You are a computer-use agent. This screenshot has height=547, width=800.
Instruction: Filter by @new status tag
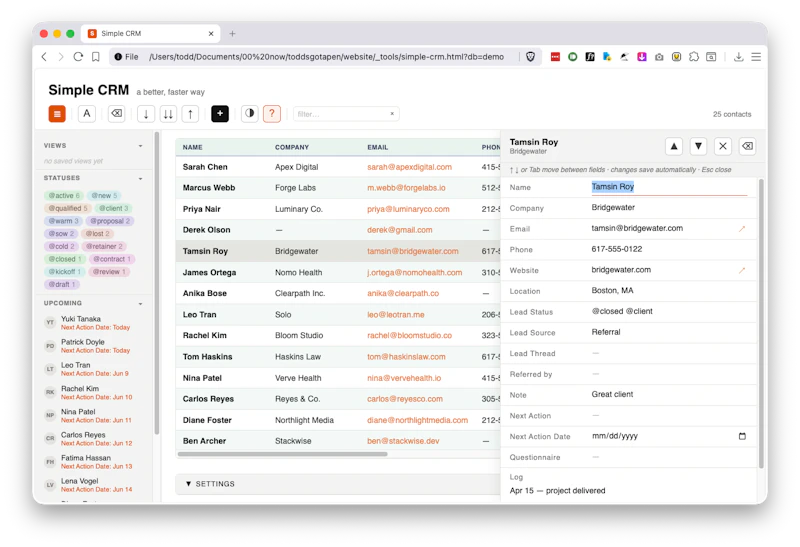[x=104, y=195]
